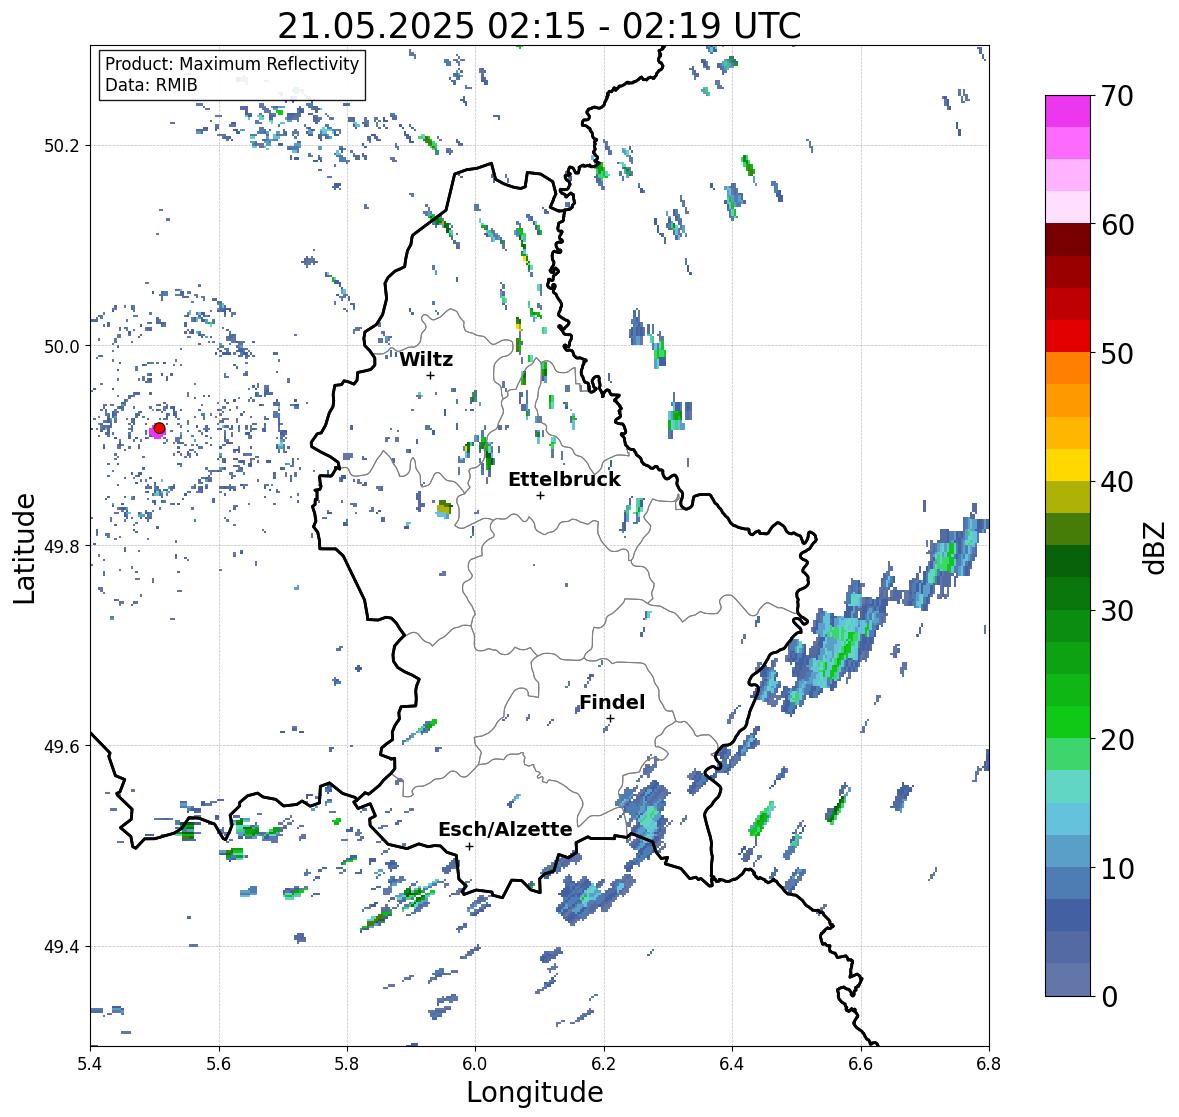This screenshot has height=1117, width=1179.
Task: Click the Longitude axis label
Action: pos(535,1092)
